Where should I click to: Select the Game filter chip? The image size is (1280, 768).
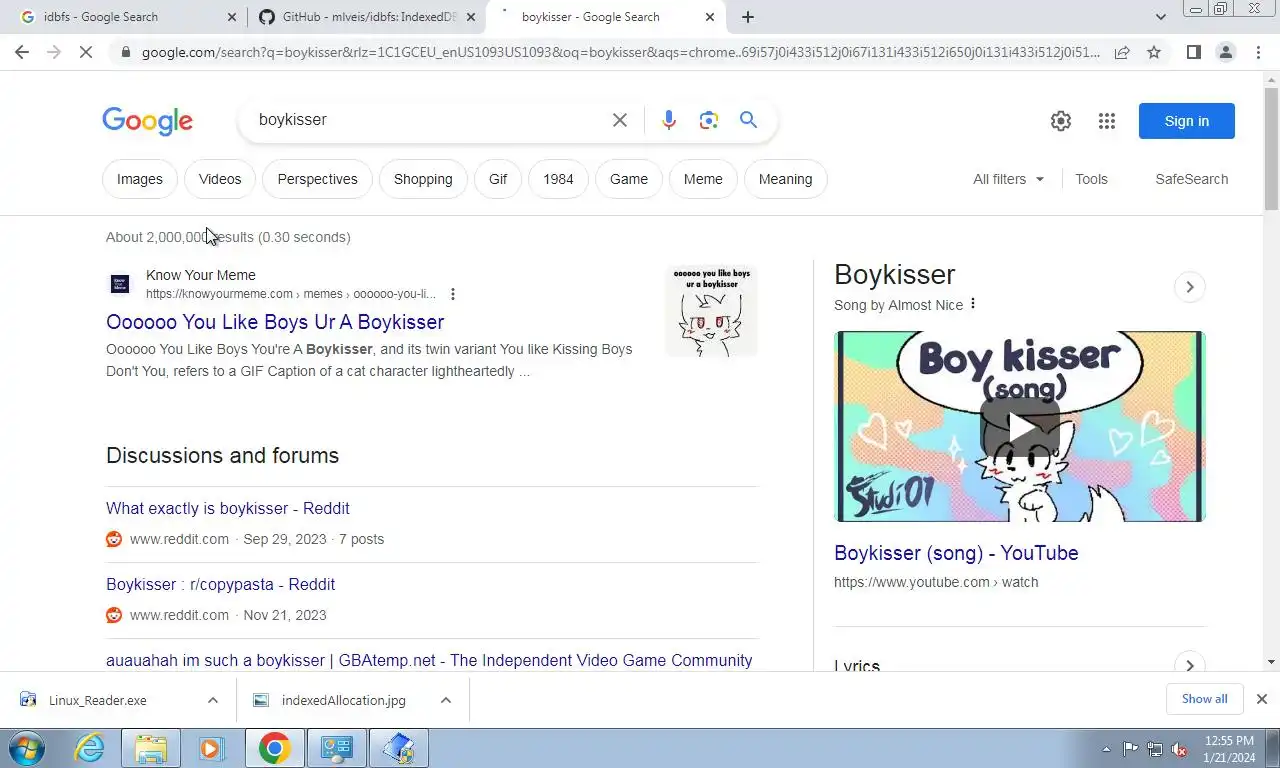coord(629,179)
